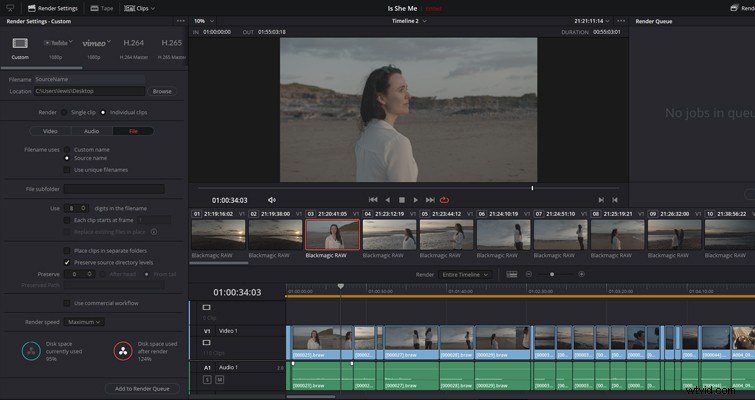Open Render Settings panel options menu (three dots)
The image size is (755, 400).
pyautogui.click(x=180, y=21)
